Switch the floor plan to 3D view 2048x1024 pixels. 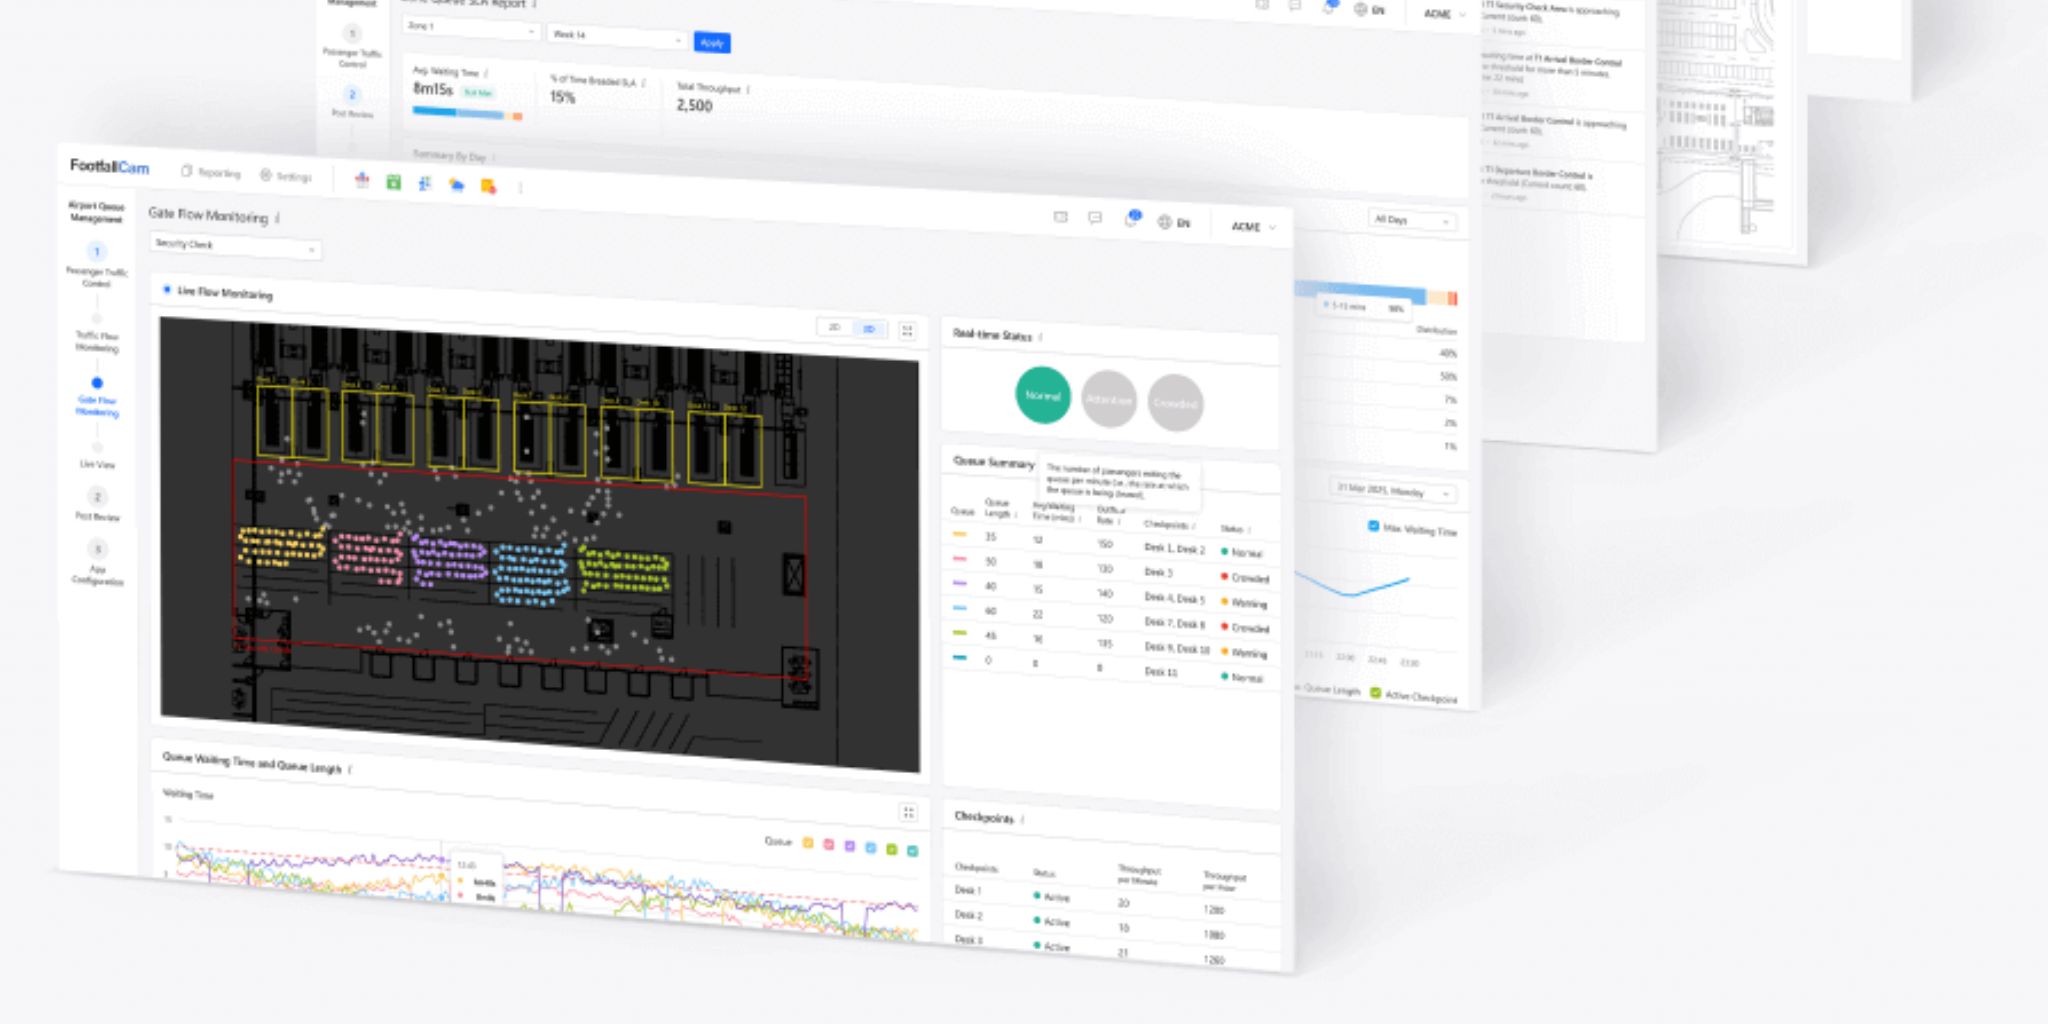[869, 328]
